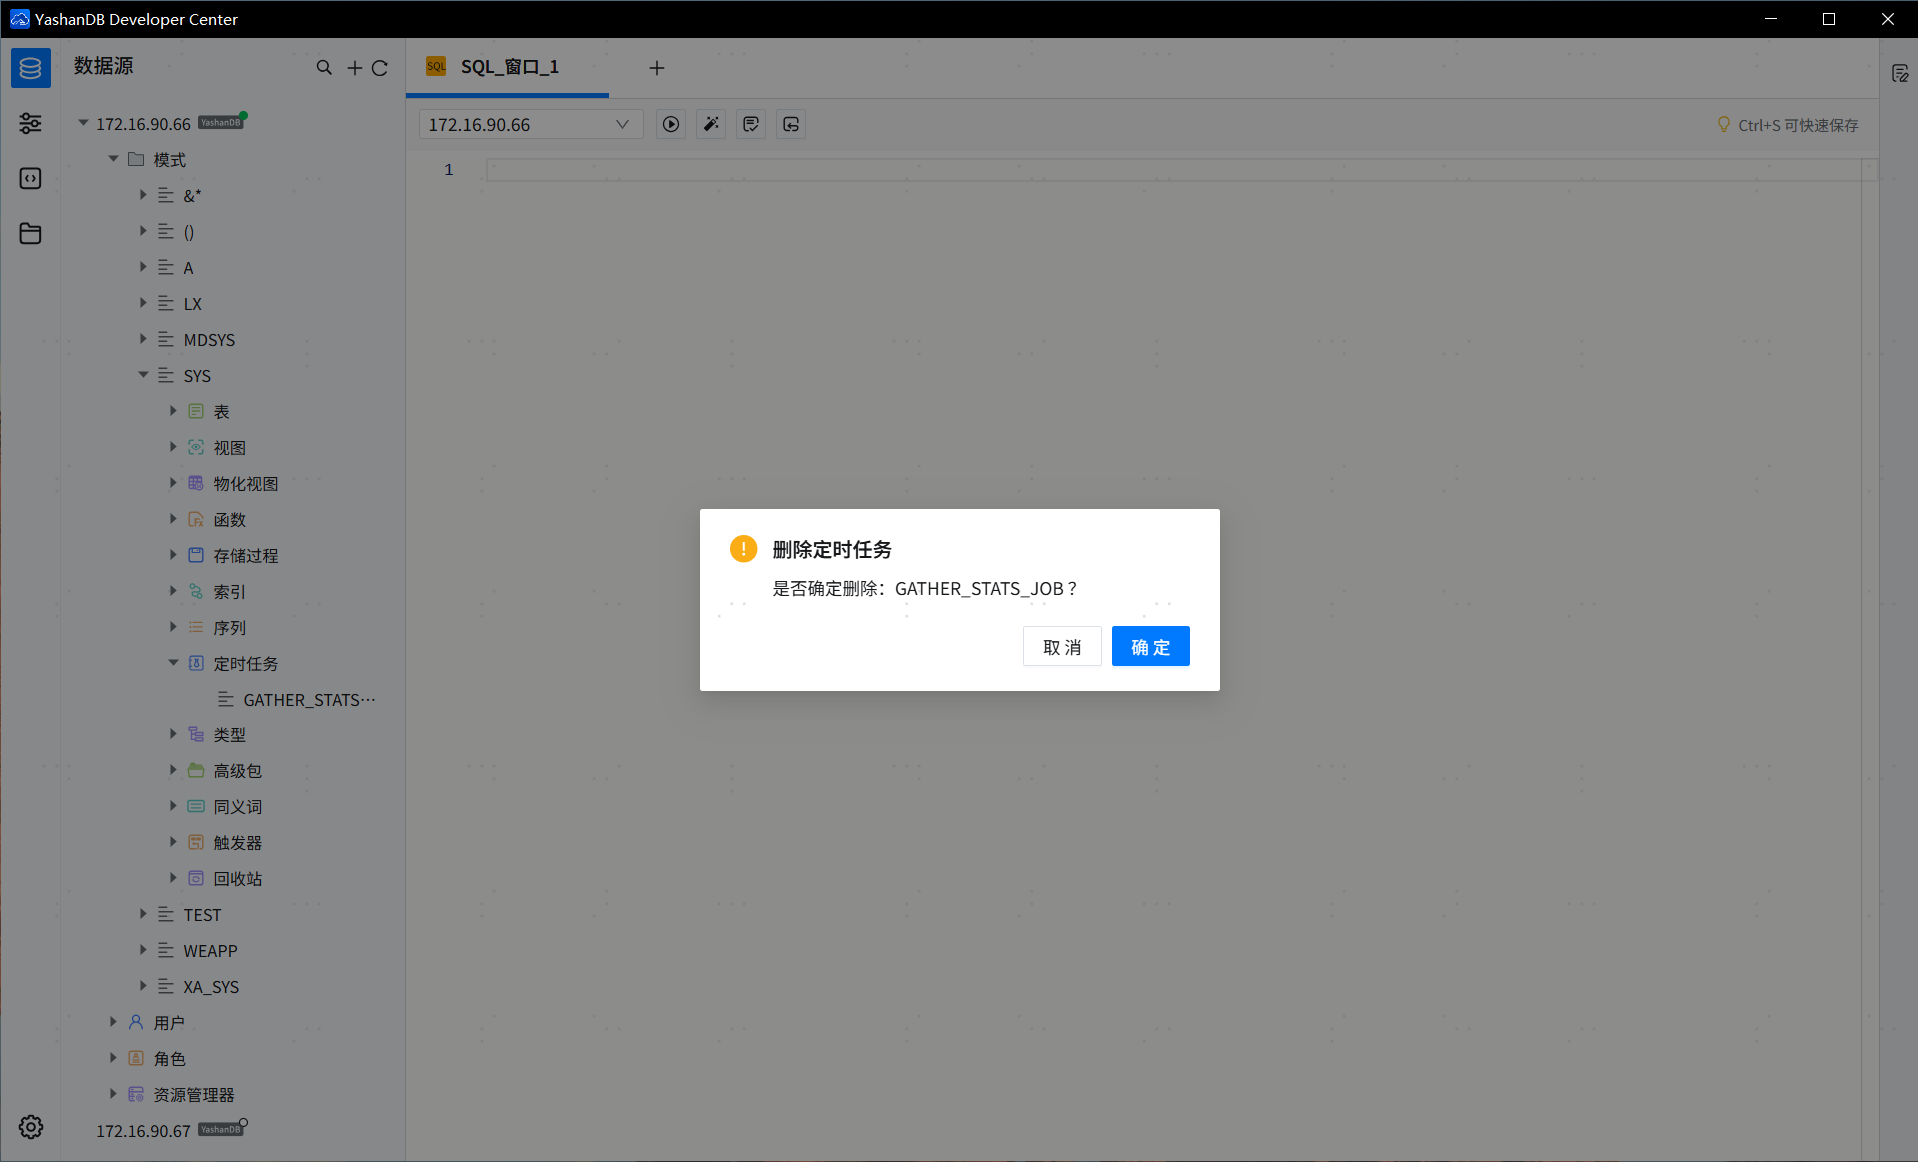Select the 存储过程 tree item
This screenshot has height=1162, width=1918.
pos(246,556)
